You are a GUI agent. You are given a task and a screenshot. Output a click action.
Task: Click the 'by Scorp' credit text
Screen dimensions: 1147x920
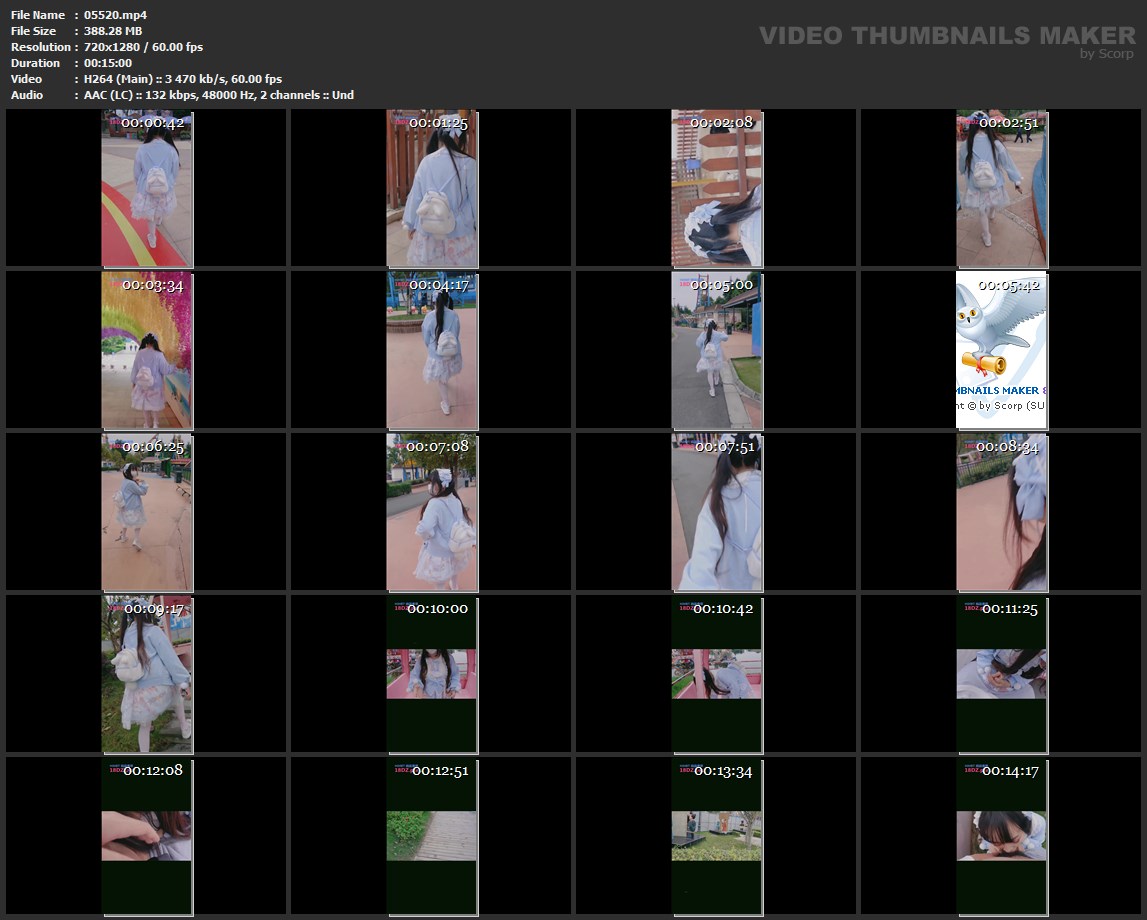coord(1107,54)
